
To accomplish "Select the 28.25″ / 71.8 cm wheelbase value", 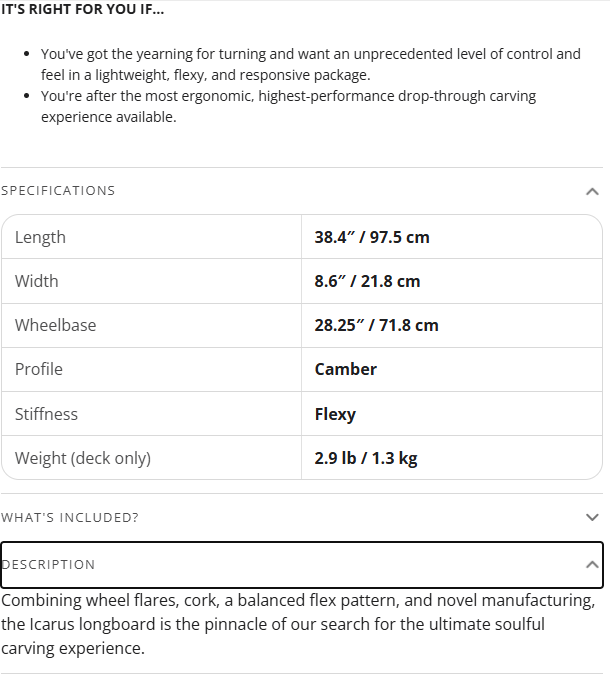I will tap(376, 325).
